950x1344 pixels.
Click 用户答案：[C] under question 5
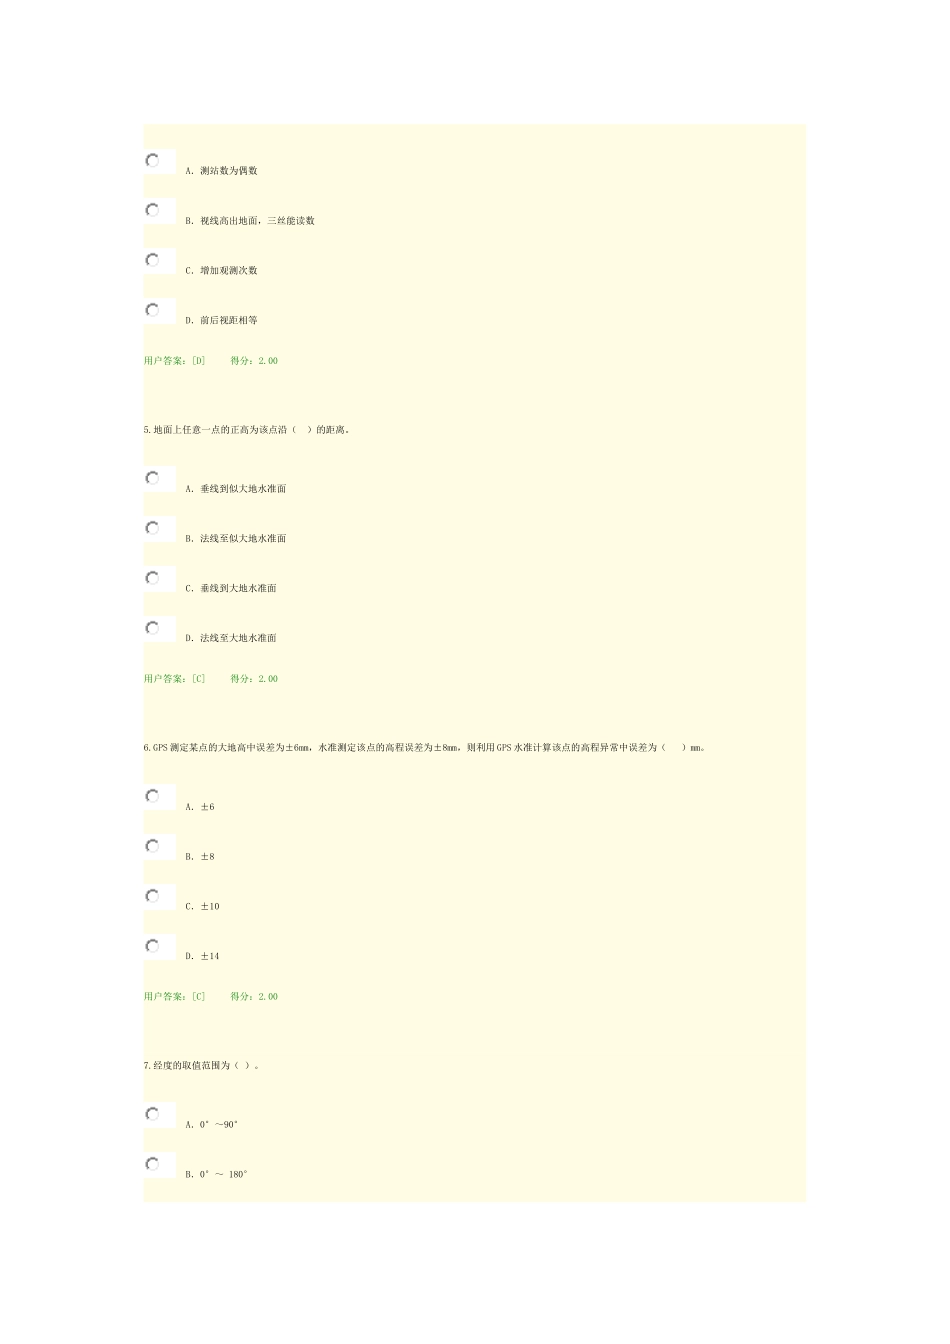[x=175, y=679]
